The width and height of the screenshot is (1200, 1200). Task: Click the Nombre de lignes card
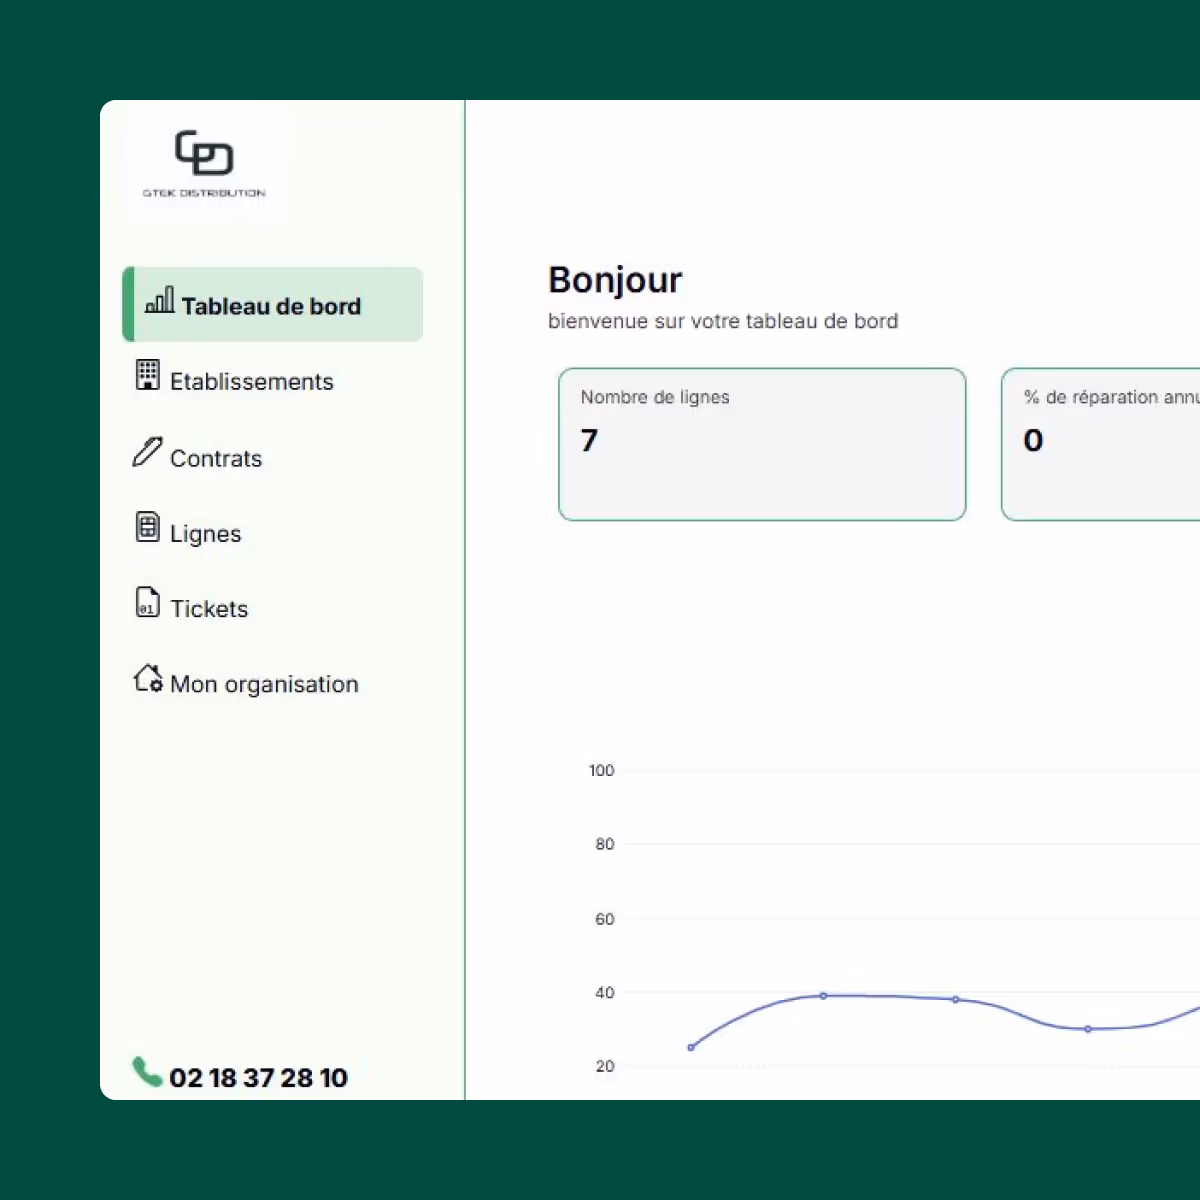(x=762, y=445)
